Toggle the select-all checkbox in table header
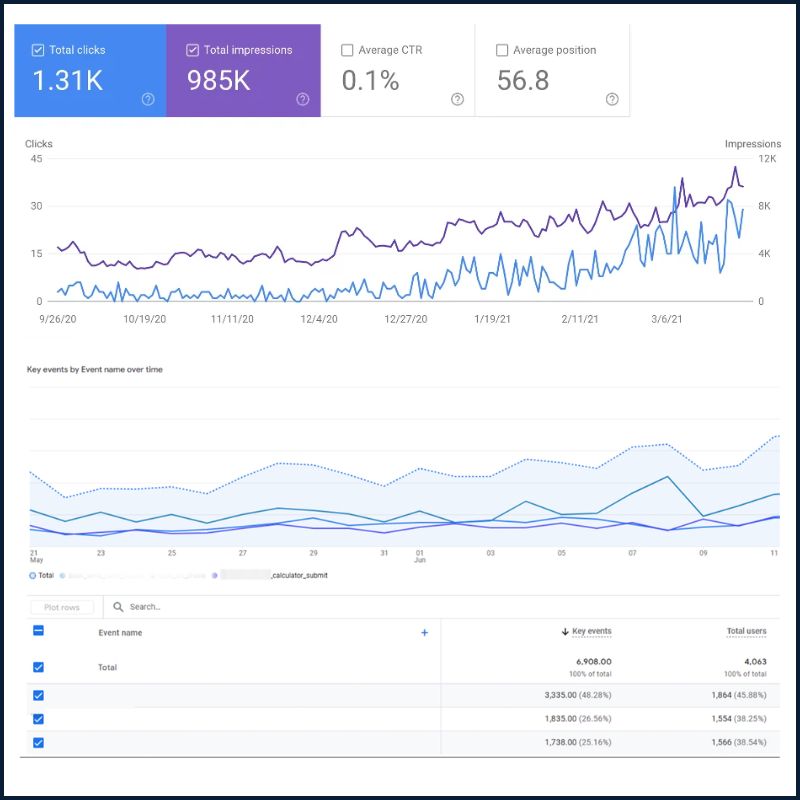The image size is (800, 800). pos(38,631)
